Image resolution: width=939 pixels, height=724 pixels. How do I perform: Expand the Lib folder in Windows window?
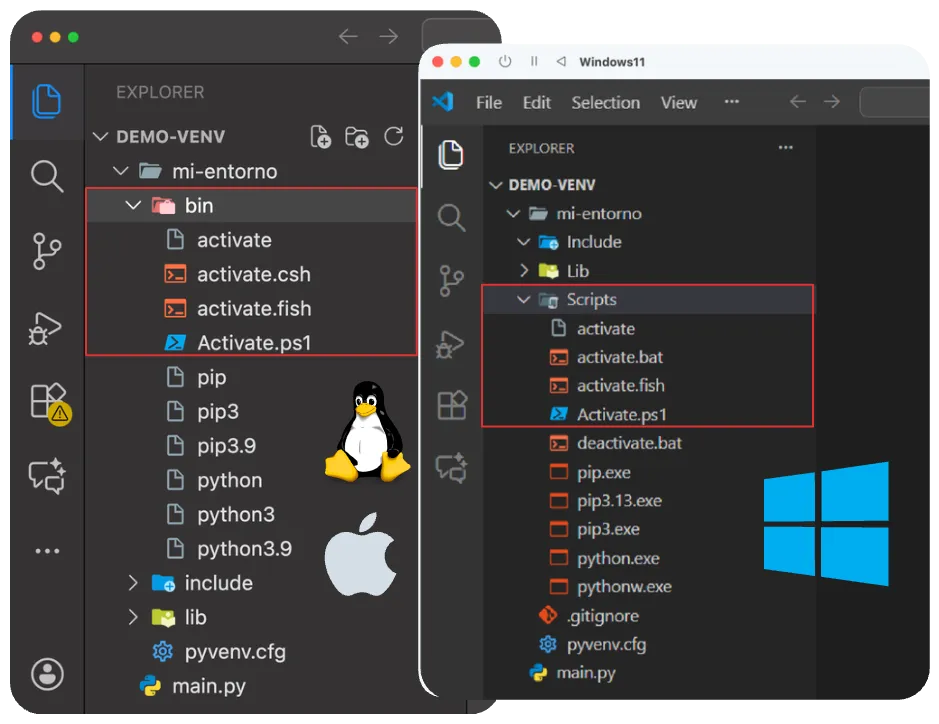coord(524,271)
